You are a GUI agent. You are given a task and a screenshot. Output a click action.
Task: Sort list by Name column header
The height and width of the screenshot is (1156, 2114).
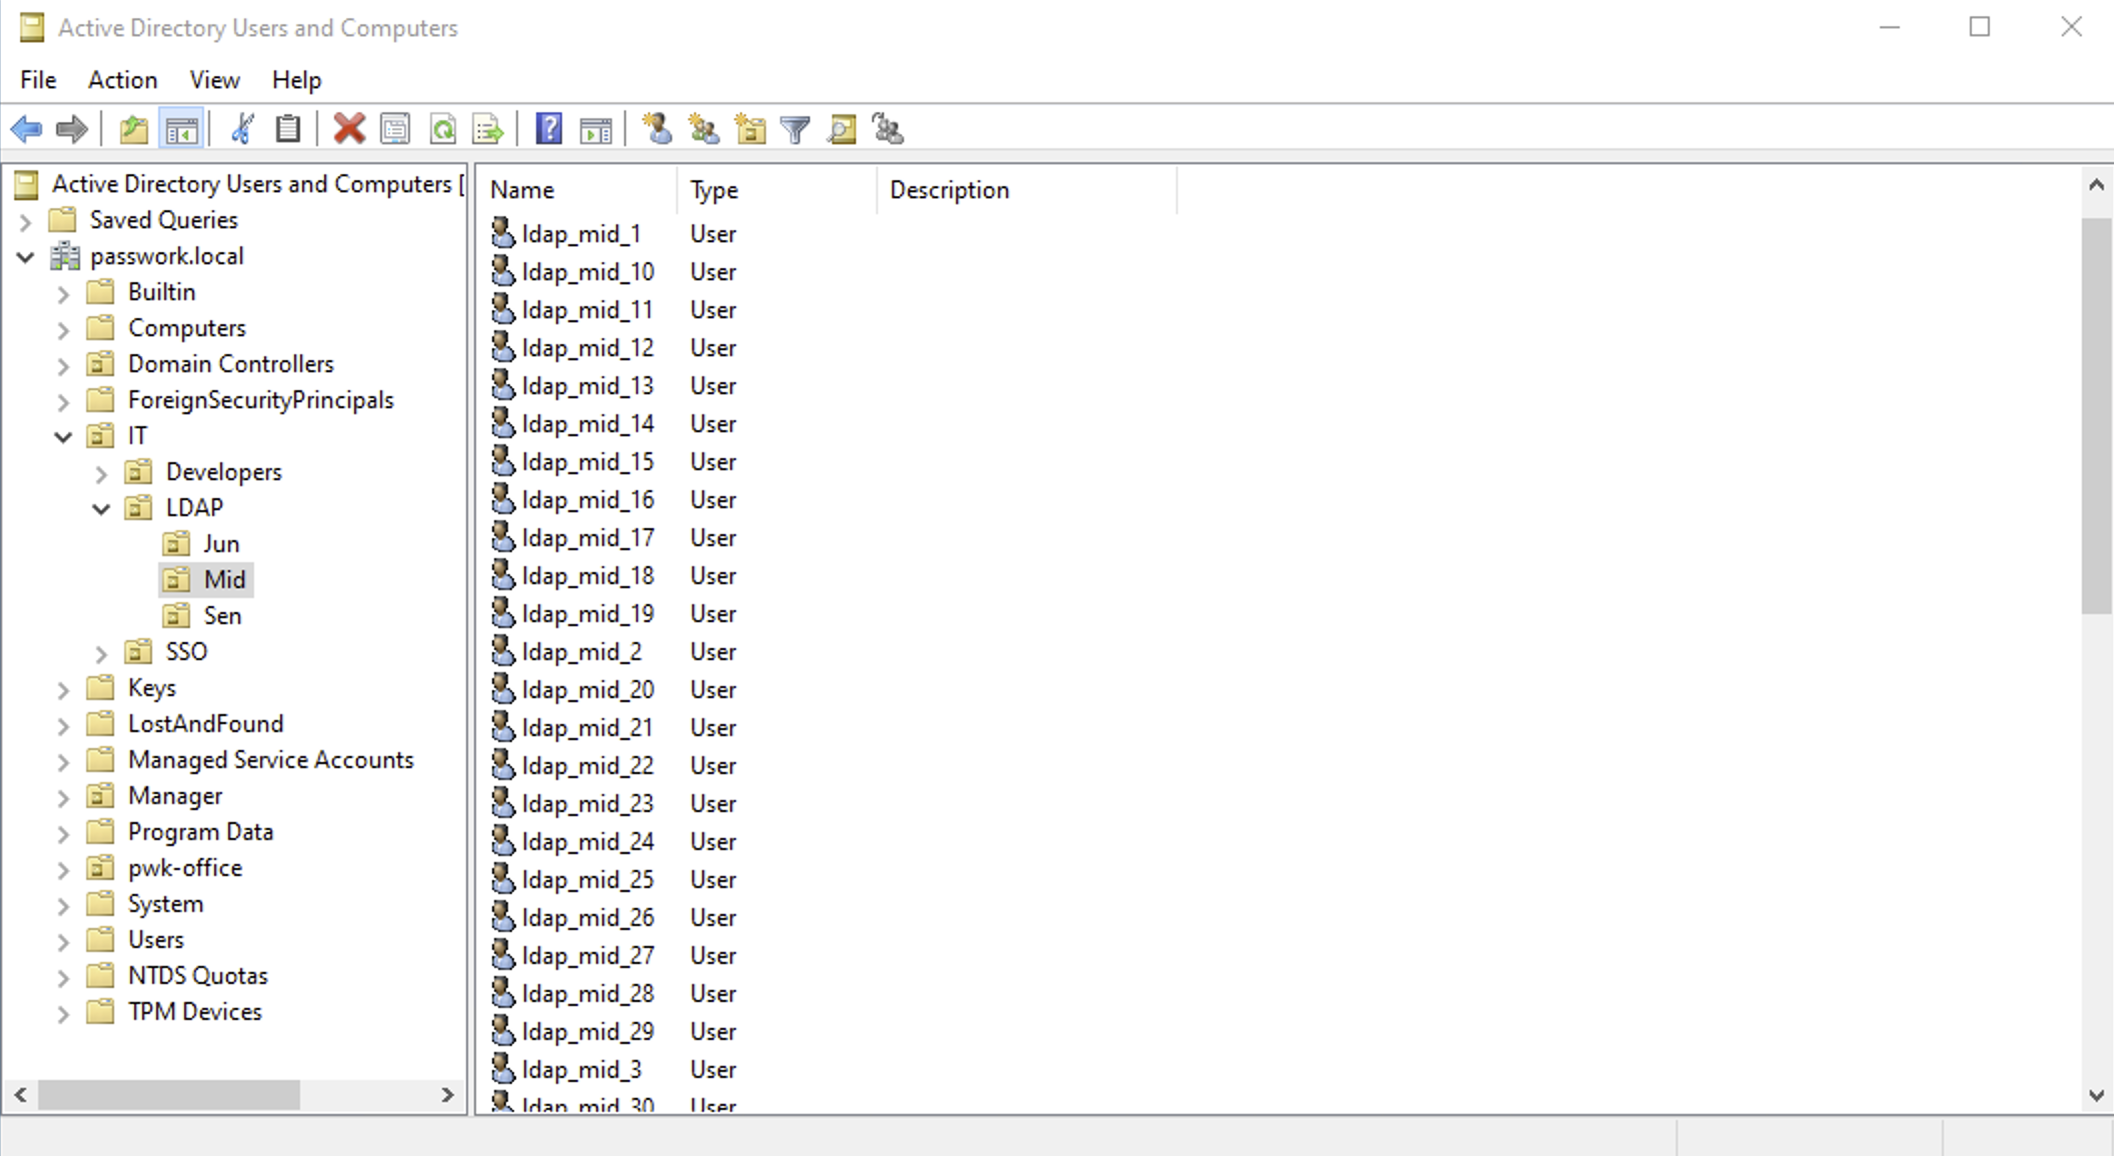coord(578,190)
